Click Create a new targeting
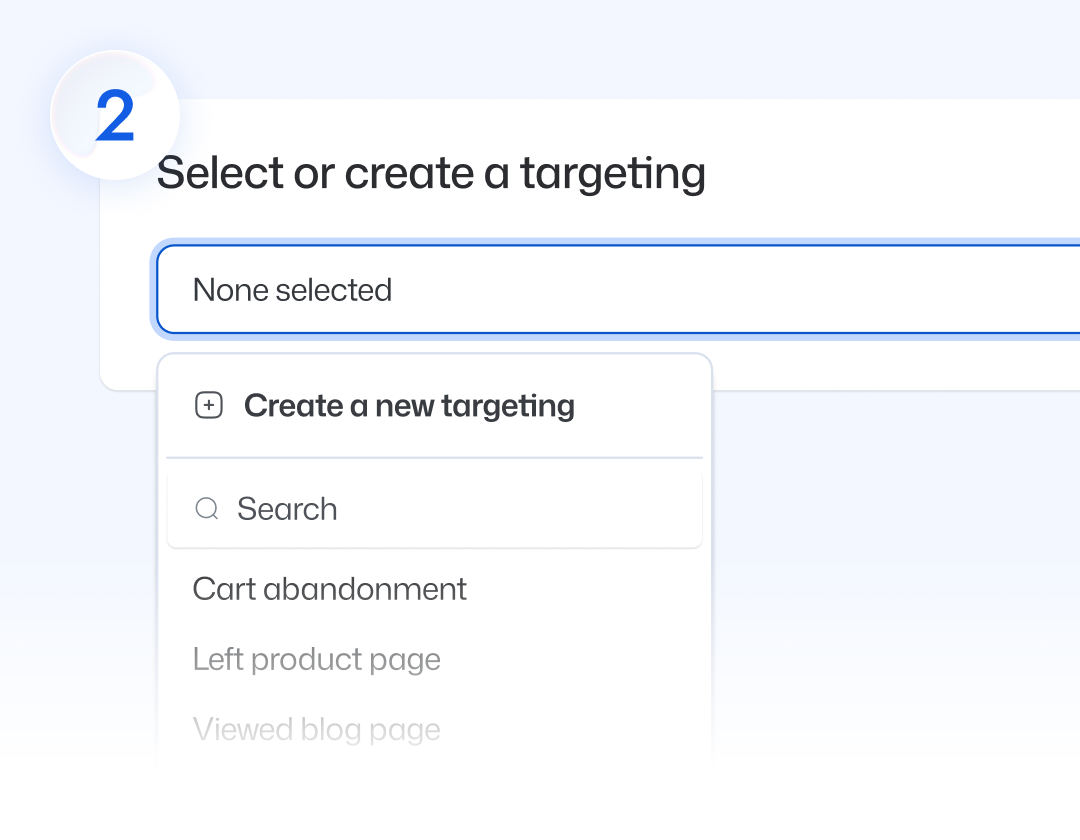This screenshot has height=840, width=1080. click(x=409, y=406)
